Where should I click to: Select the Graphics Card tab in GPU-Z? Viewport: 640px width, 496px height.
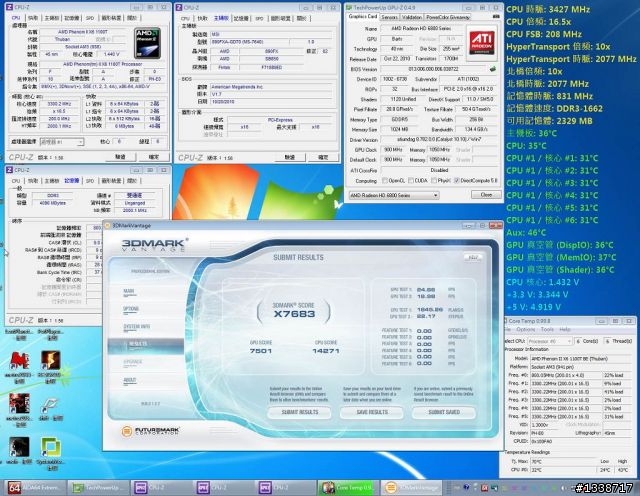point(362,17)
